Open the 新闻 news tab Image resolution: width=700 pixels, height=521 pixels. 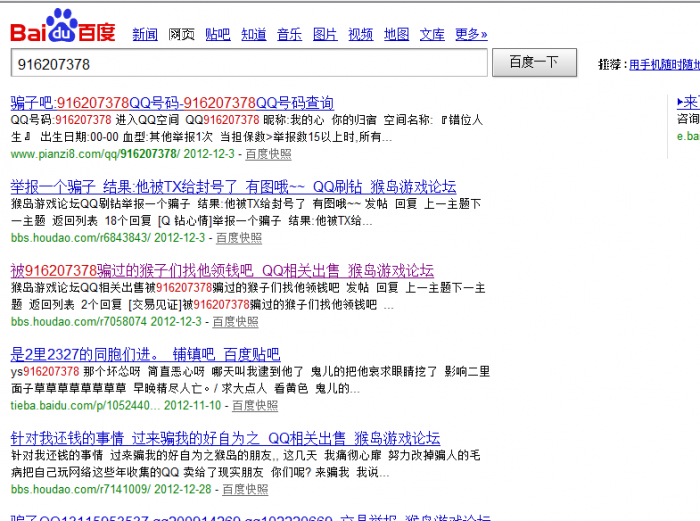pyautogui.click(x=145, y=34)
